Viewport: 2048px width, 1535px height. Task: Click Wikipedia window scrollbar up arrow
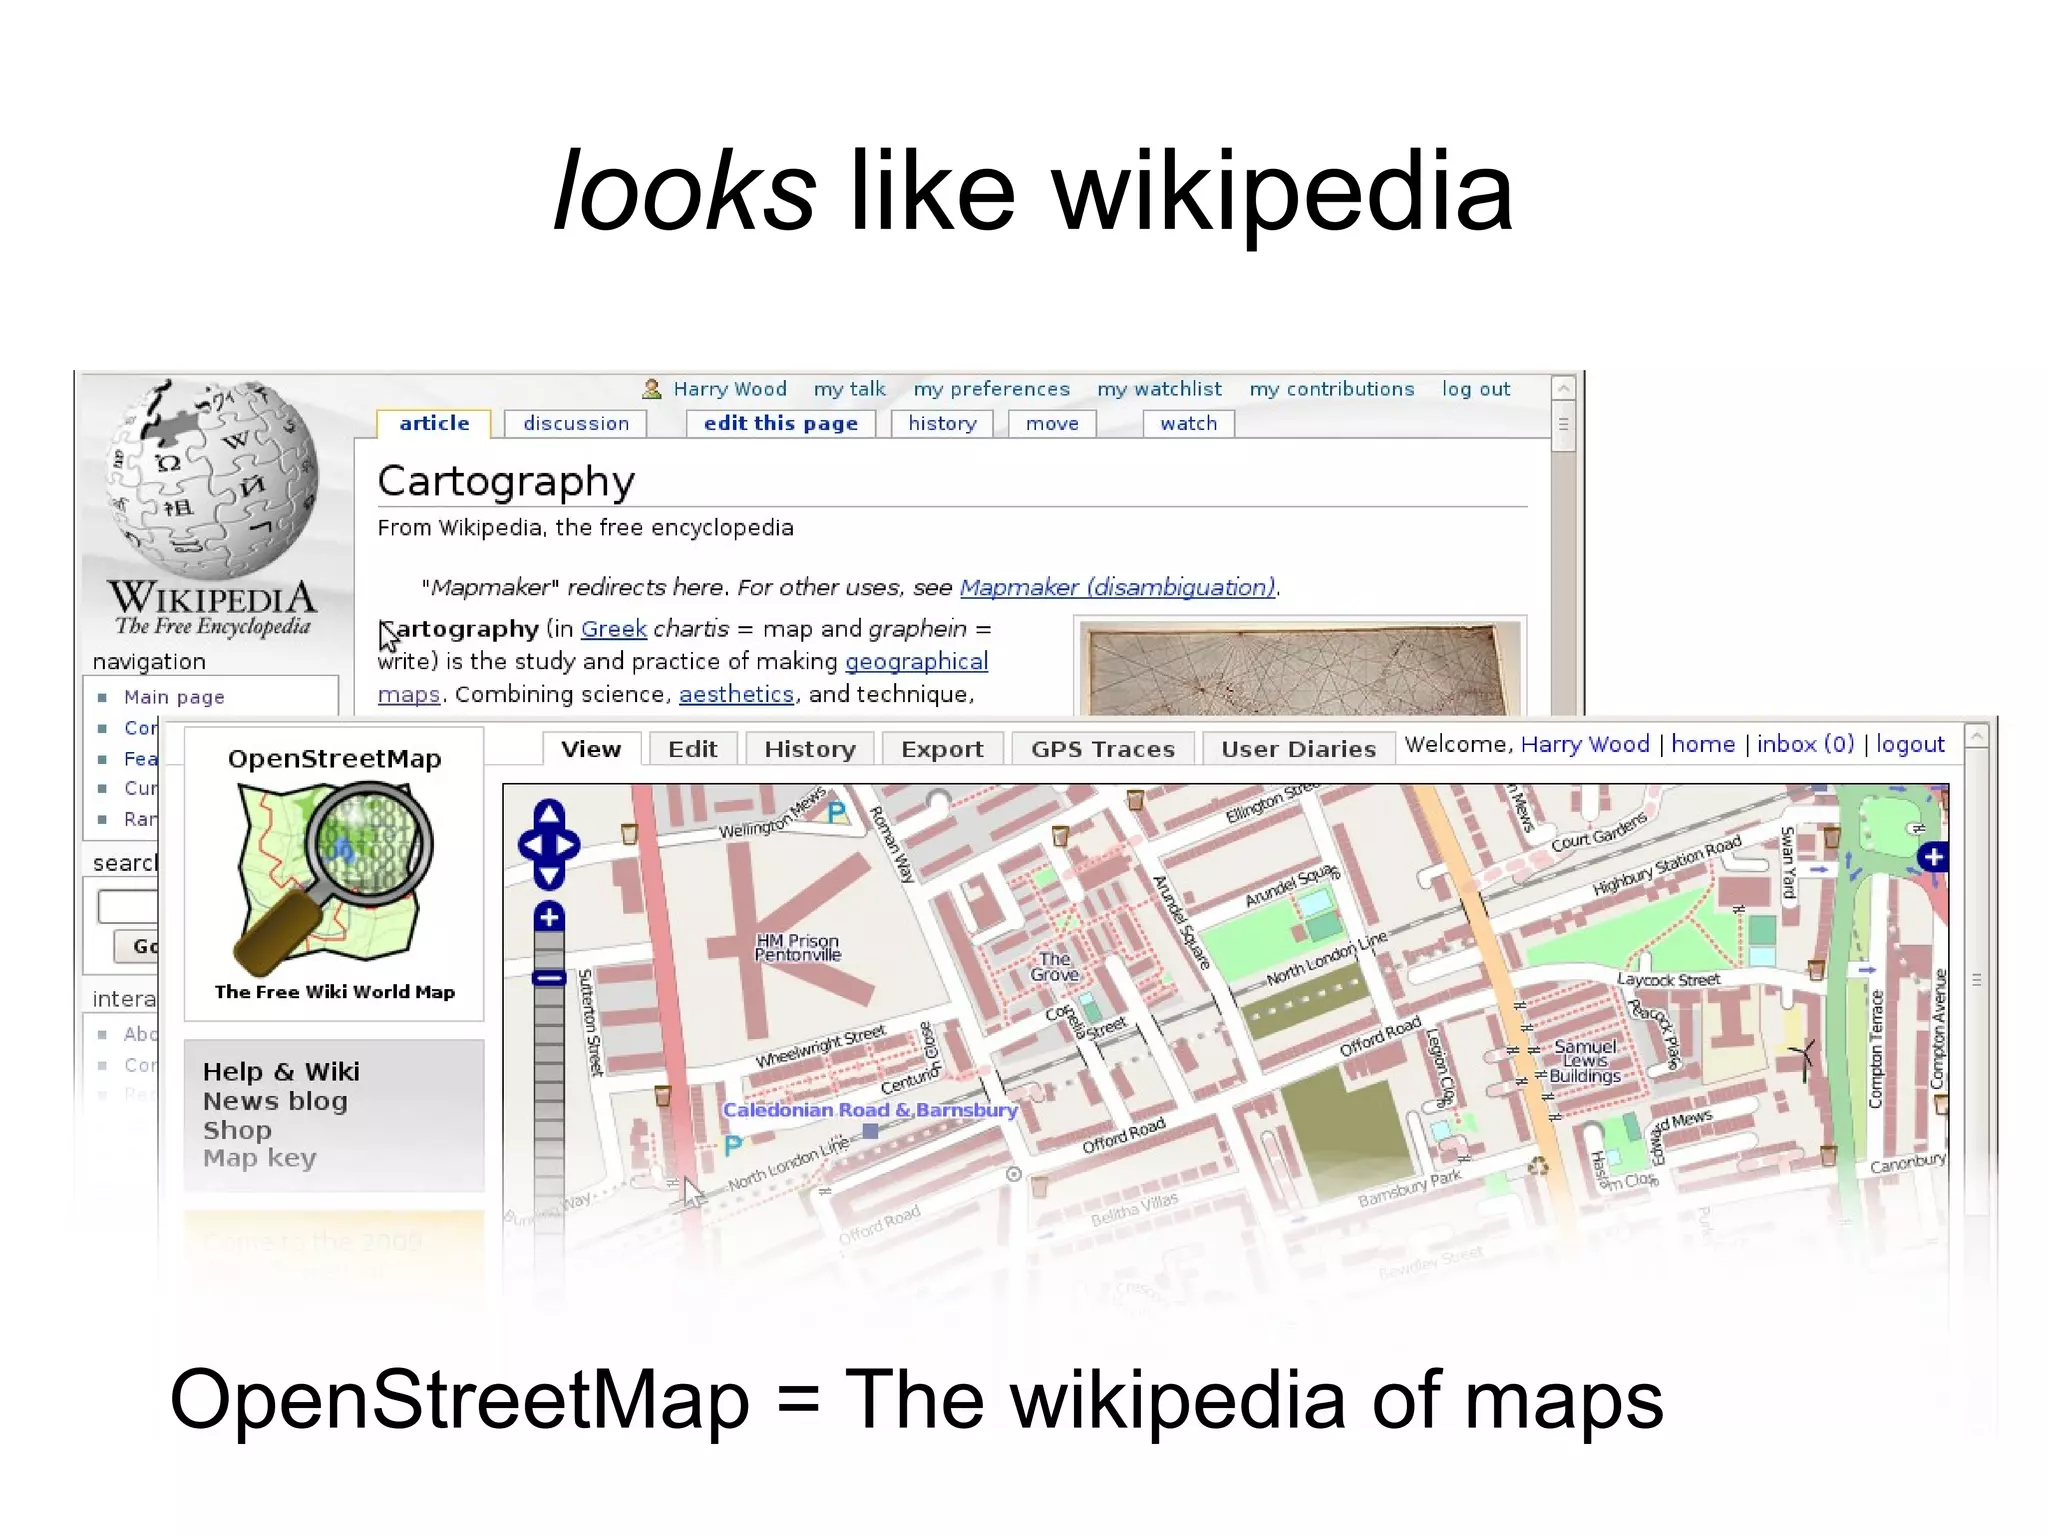coord(1564,388)
